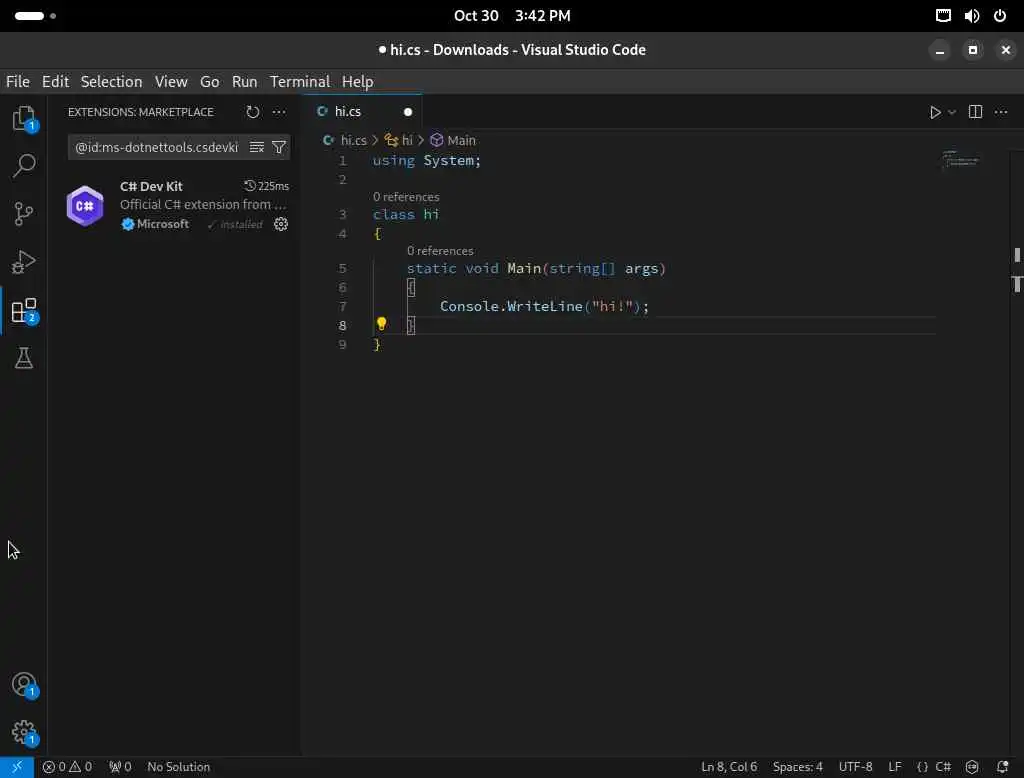Image resolution: width=1024 pixels, height=778 pixels.
Task: Click the lightbulb code action on line 8
Action: [x=381, y=323]
